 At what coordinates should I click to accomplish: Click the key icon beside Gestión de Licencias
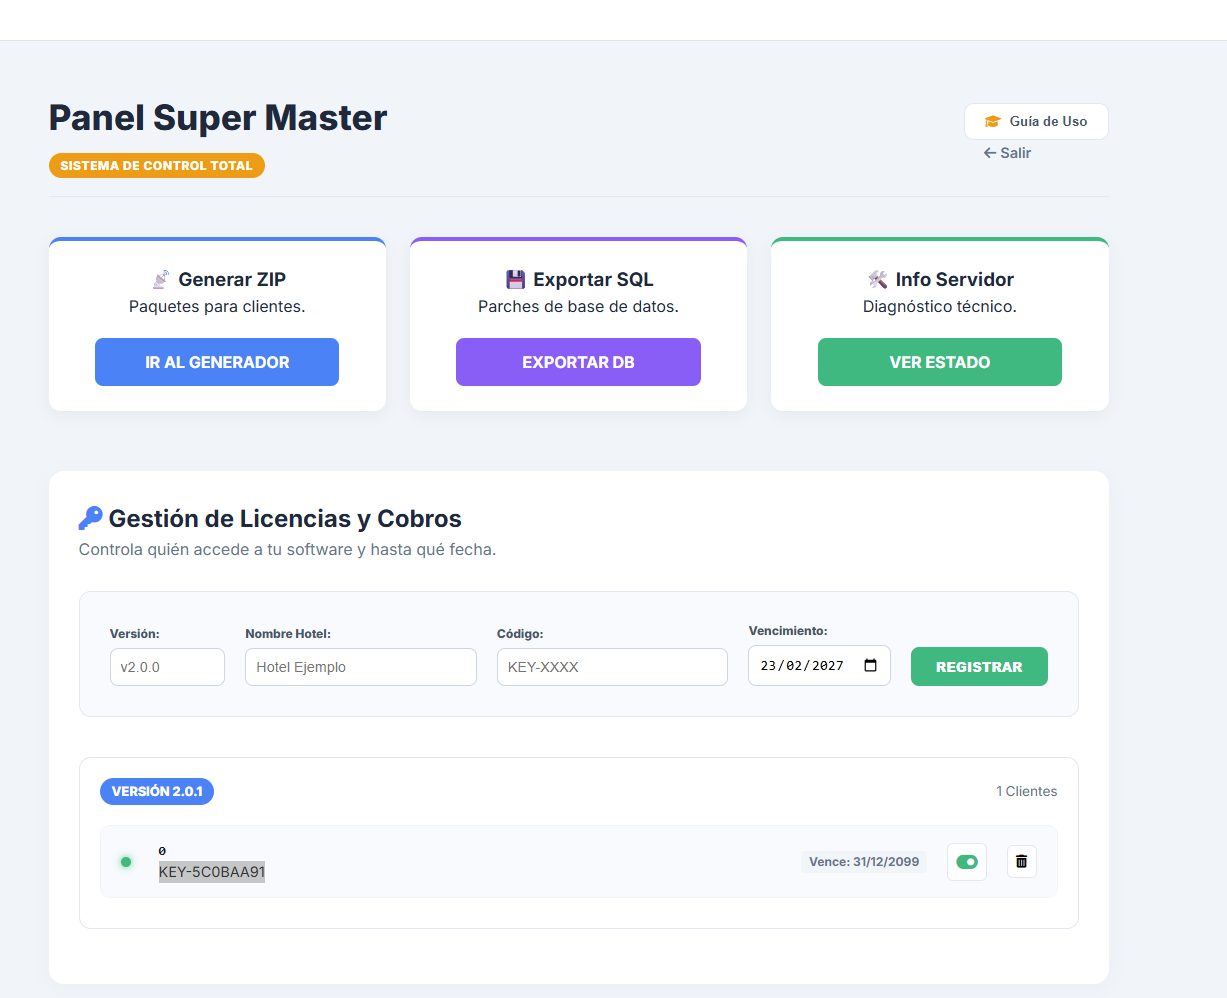[x=91, y=518]
